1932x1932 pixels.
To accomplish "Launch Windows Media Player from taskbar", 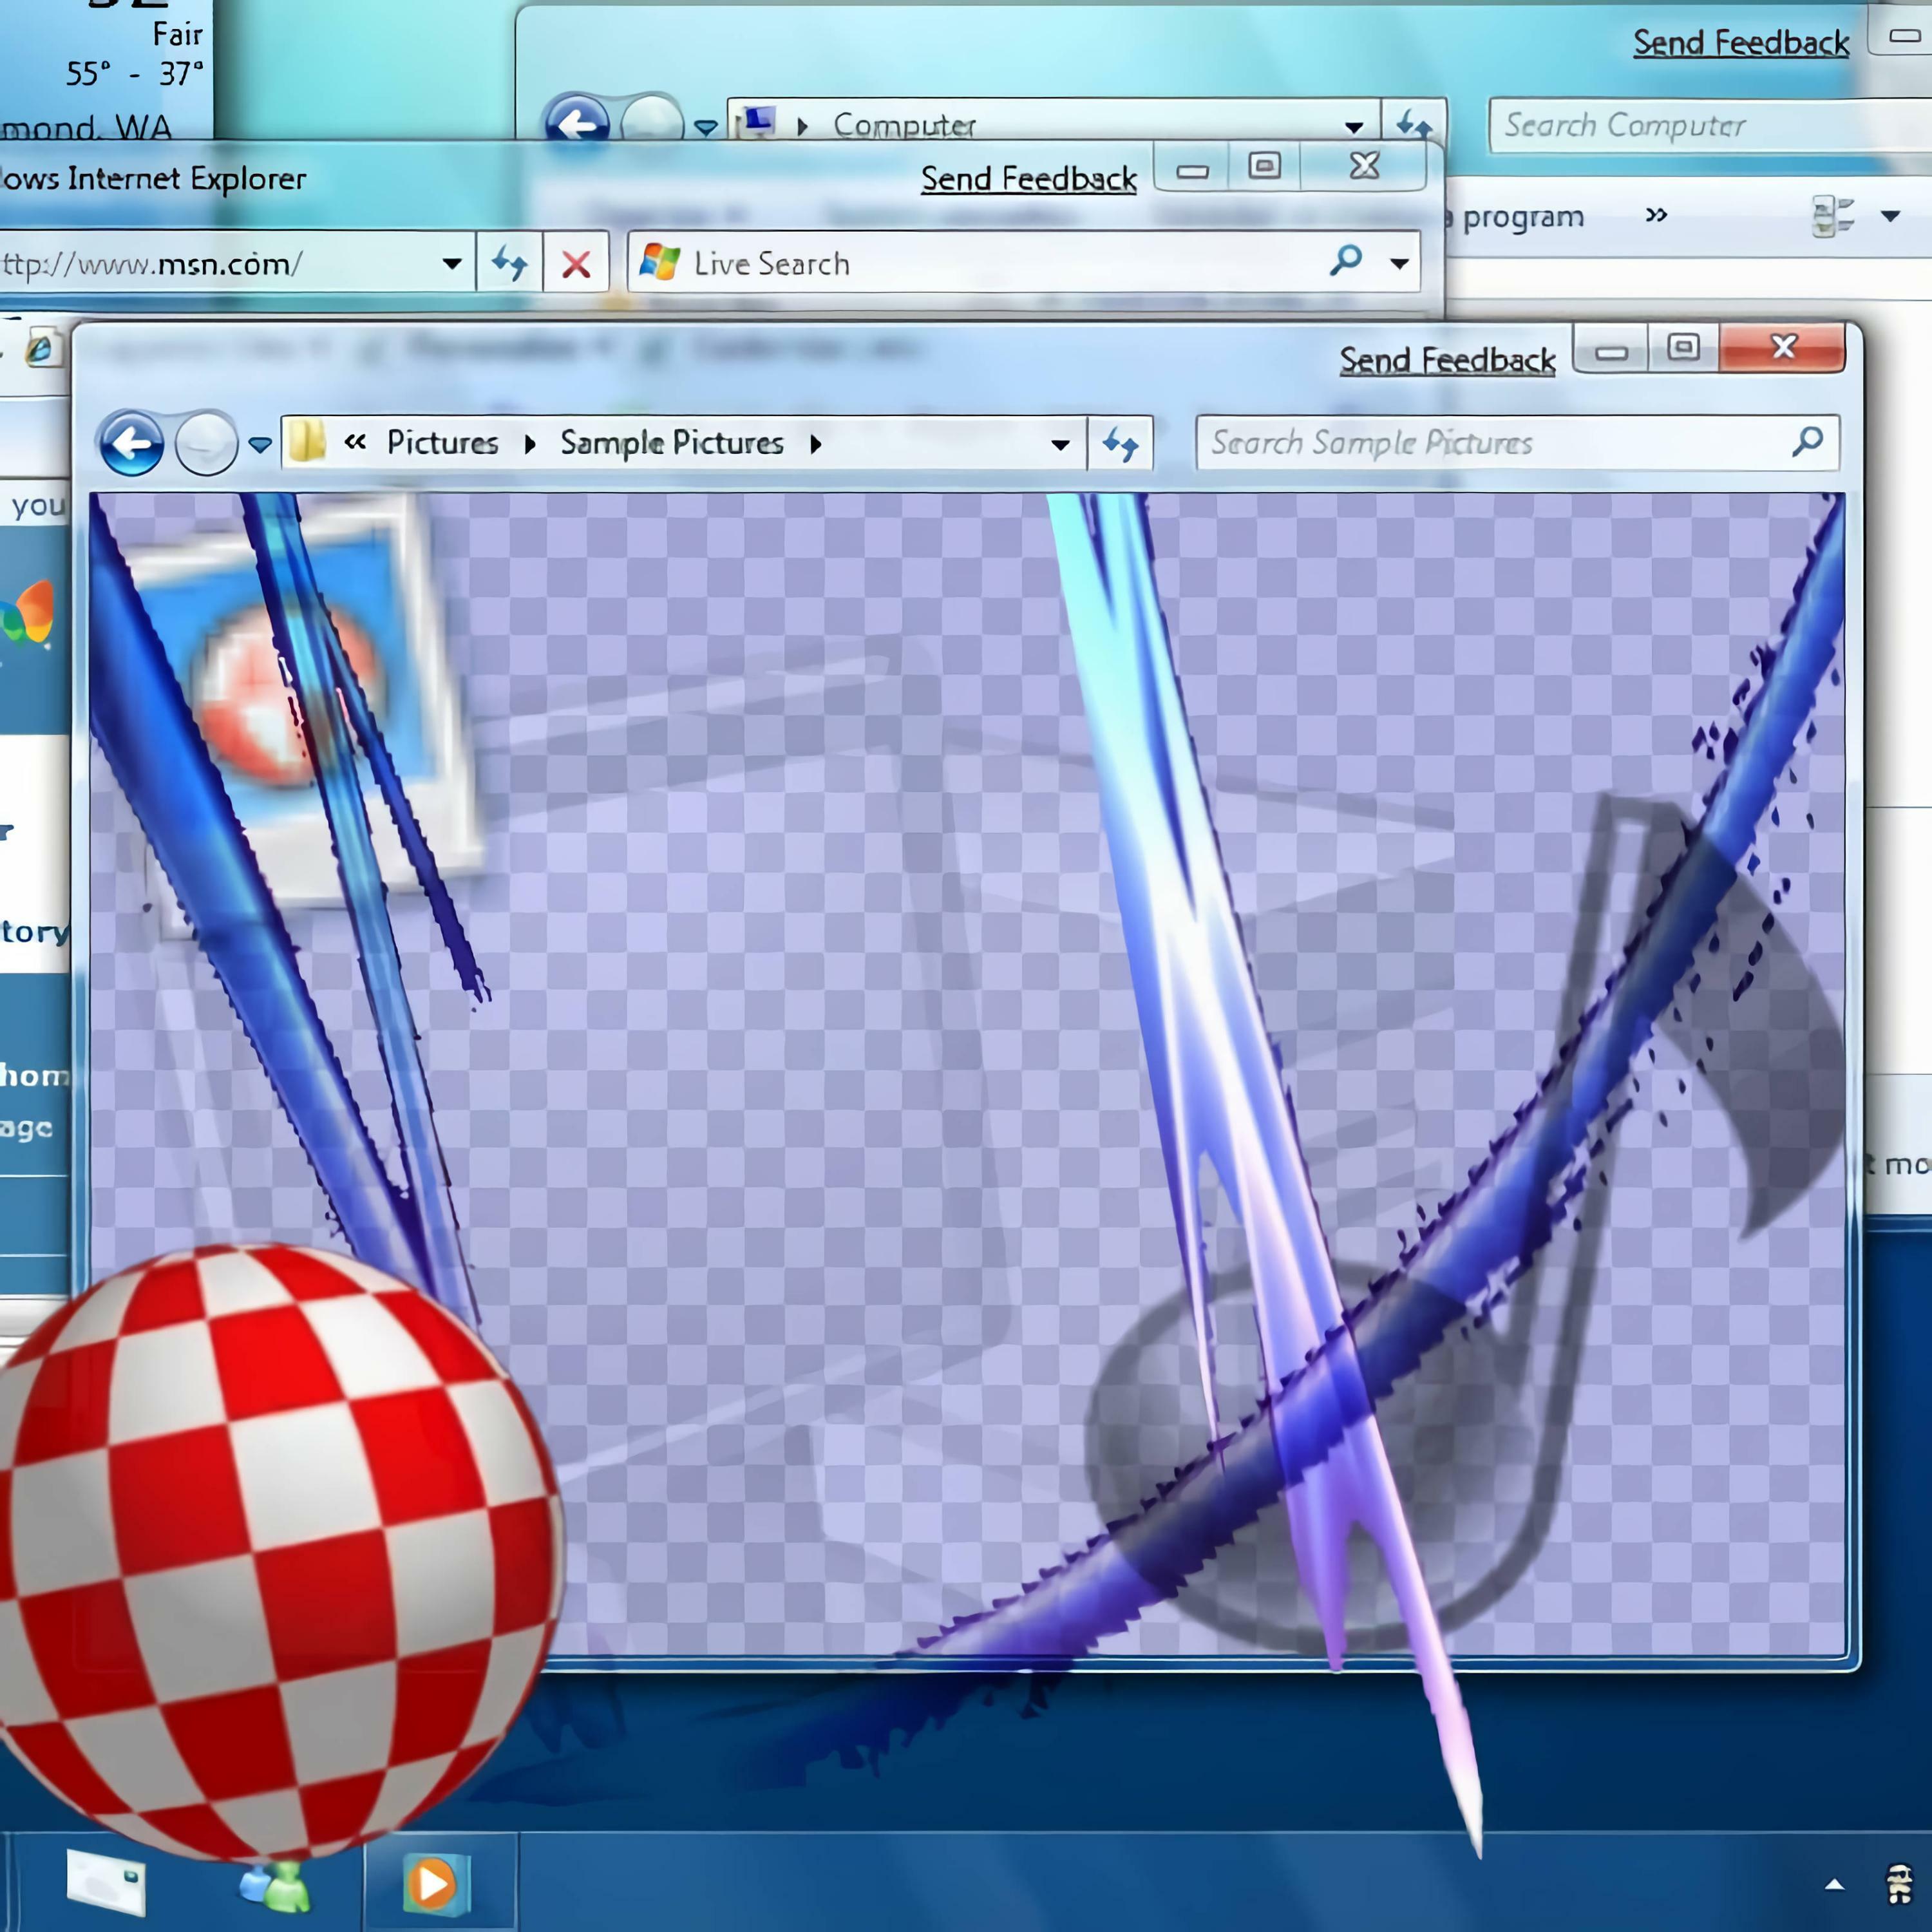I will click(x=436, y=1884).
